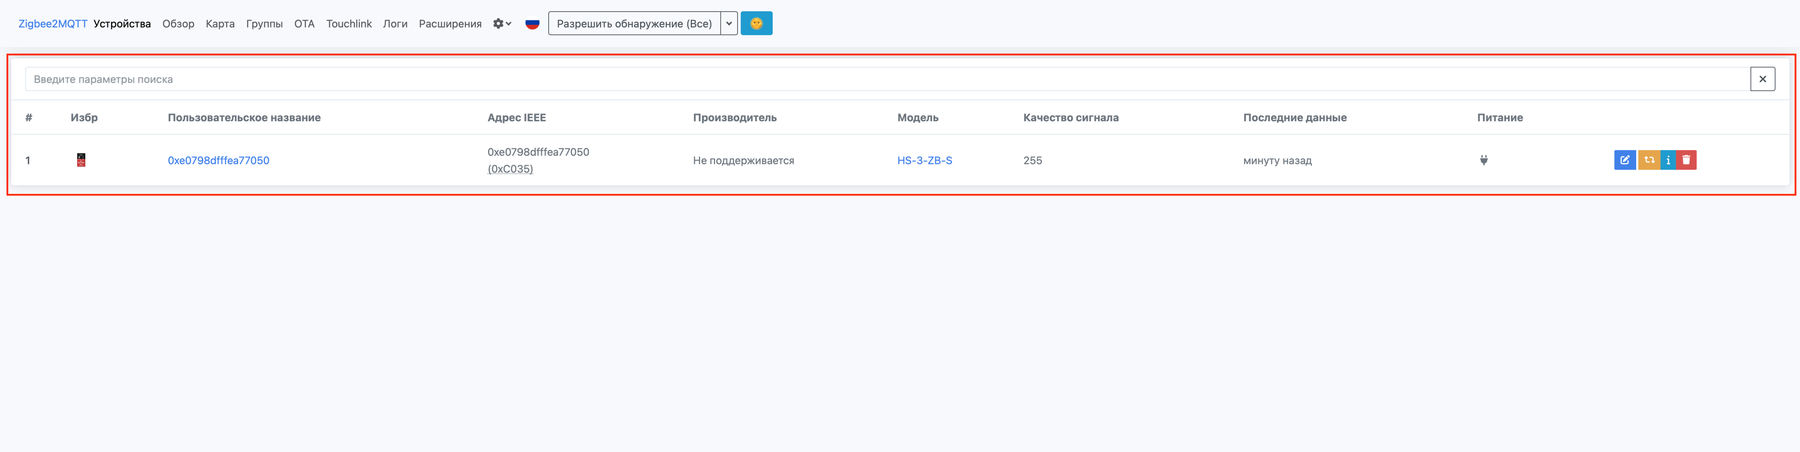Click the red trash icon to remove device
Viewport: 1800px width, 452px height.
click(x=1686, y=160)
